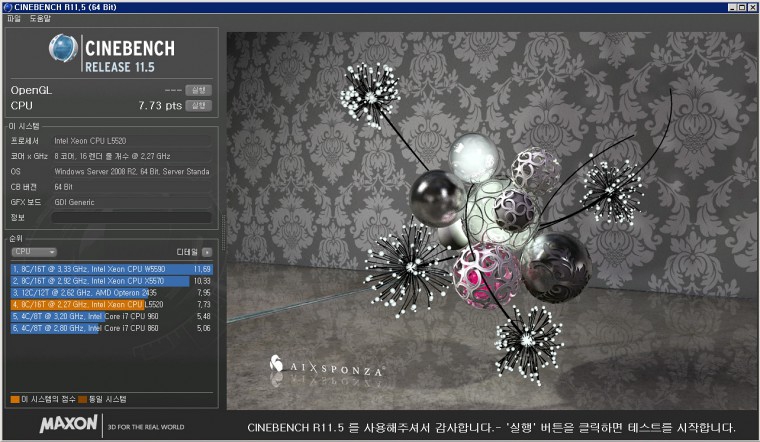Image resolution: width=760 pixels, height=442 pixels.
Task: Select ranking row Core i7 CPU 960
Action: (x=111, y=316)
